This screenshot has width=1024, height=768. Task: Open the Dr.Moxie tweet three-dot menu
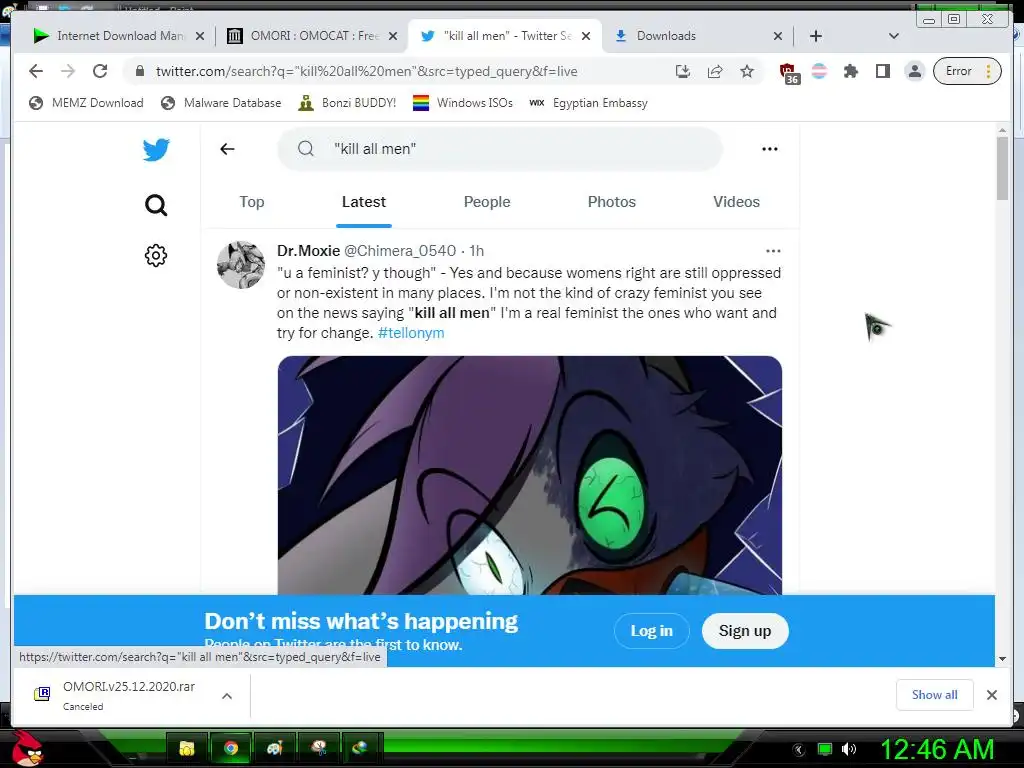point(773,251)
